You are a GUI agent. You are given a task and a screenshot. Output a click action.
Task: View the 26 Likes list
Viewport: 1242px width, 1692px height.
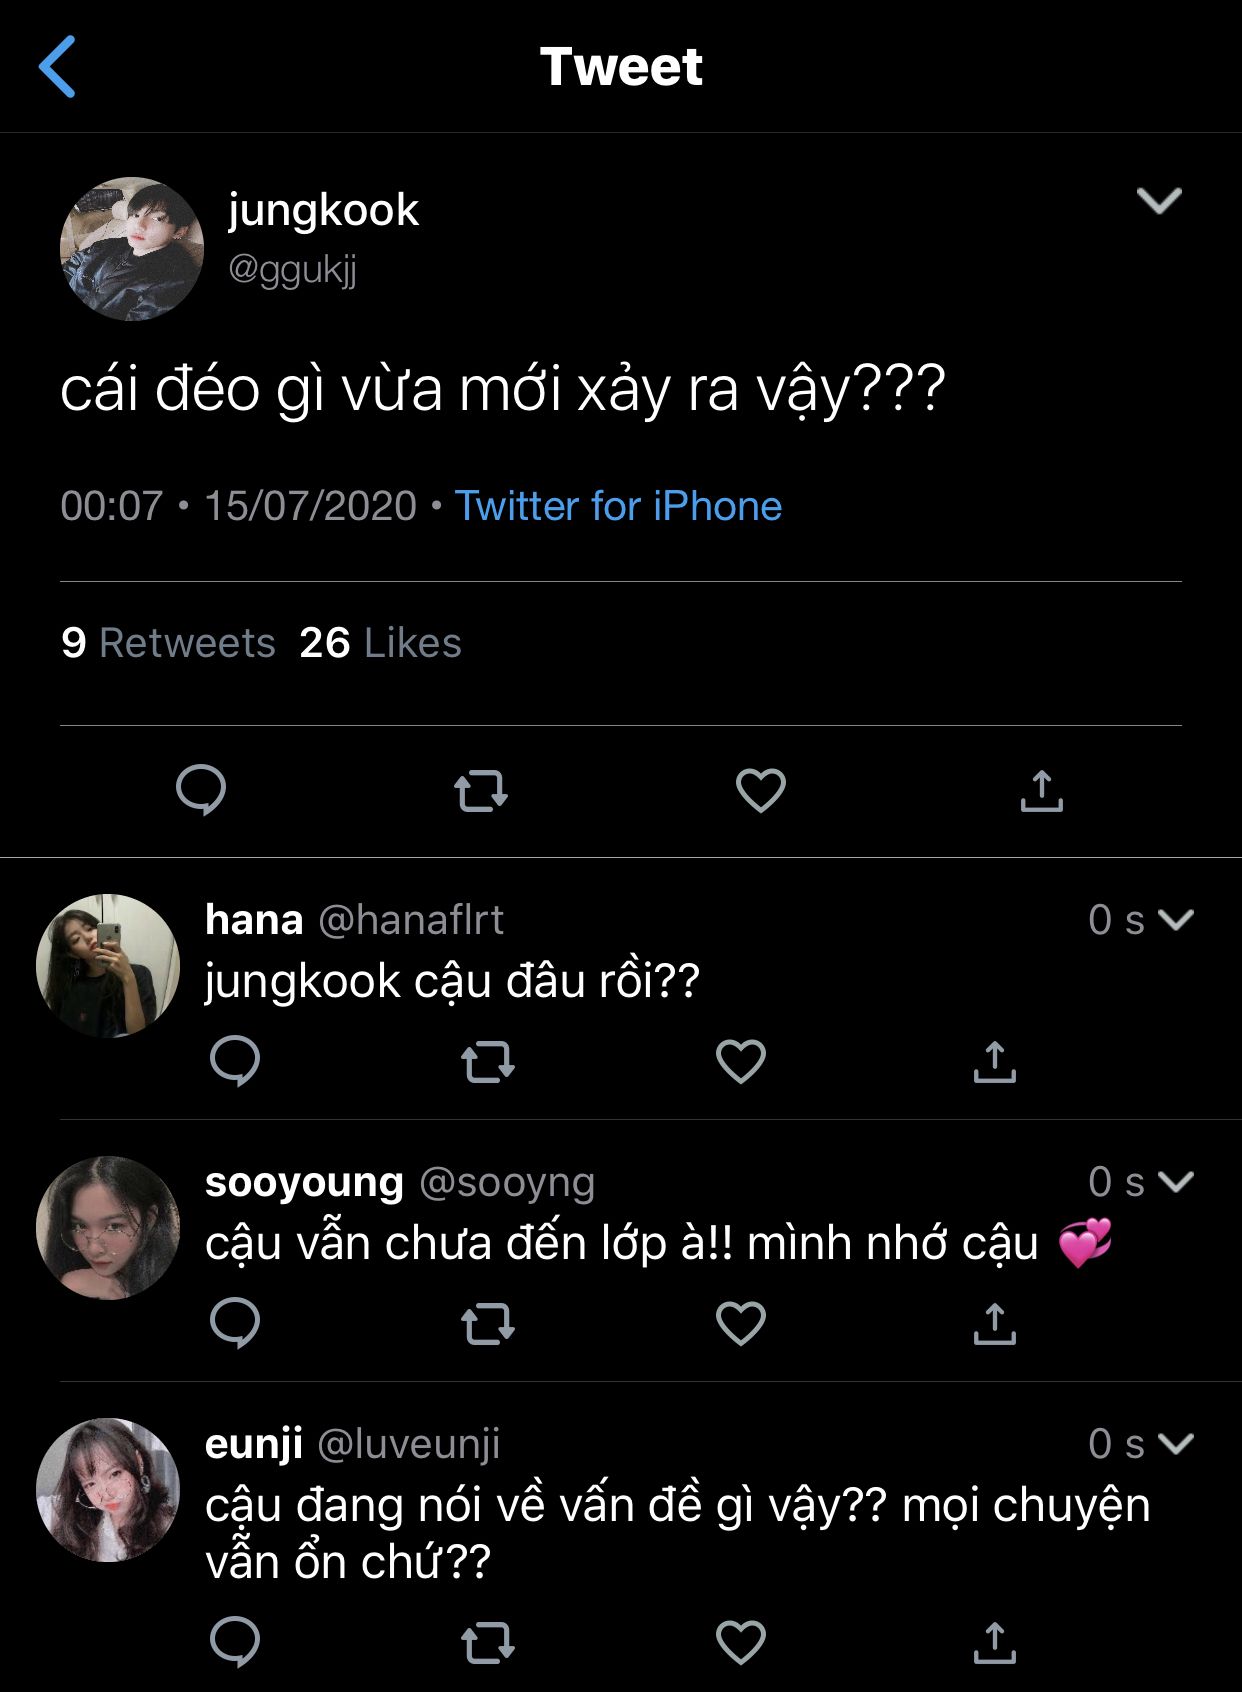point(380,643)
